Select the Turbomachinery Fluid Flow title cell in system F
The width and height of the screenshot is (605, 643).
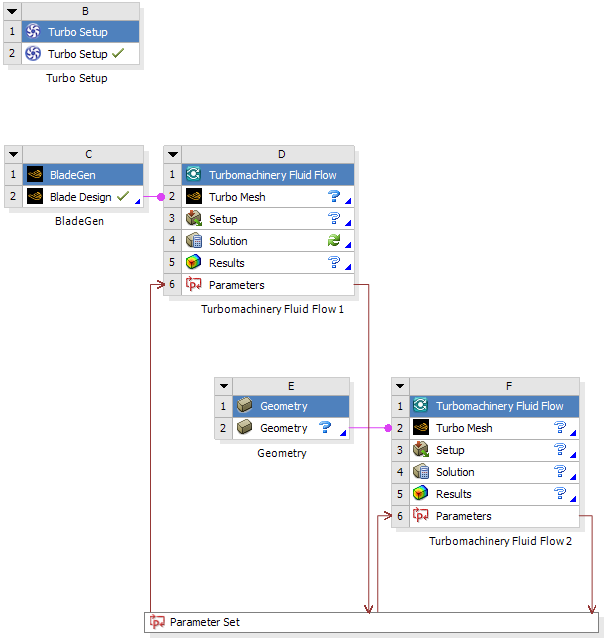tap(494, 406)
